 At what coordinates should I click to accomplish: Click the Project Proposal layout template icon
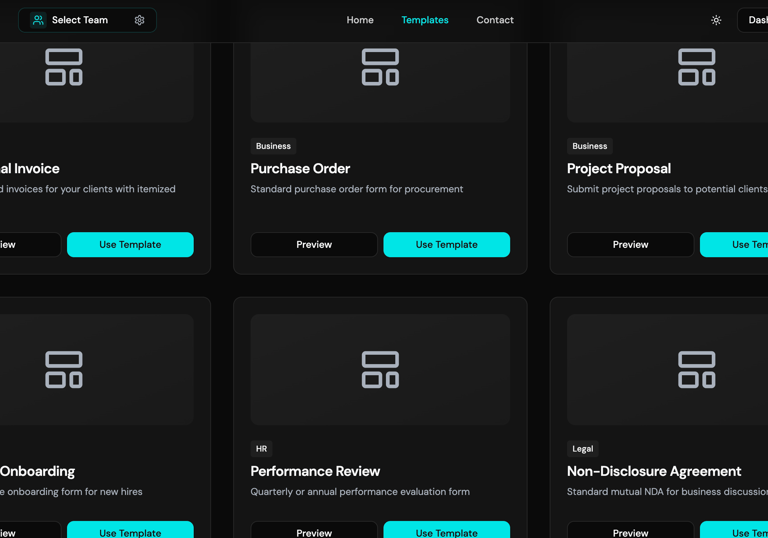click(696, 67)
